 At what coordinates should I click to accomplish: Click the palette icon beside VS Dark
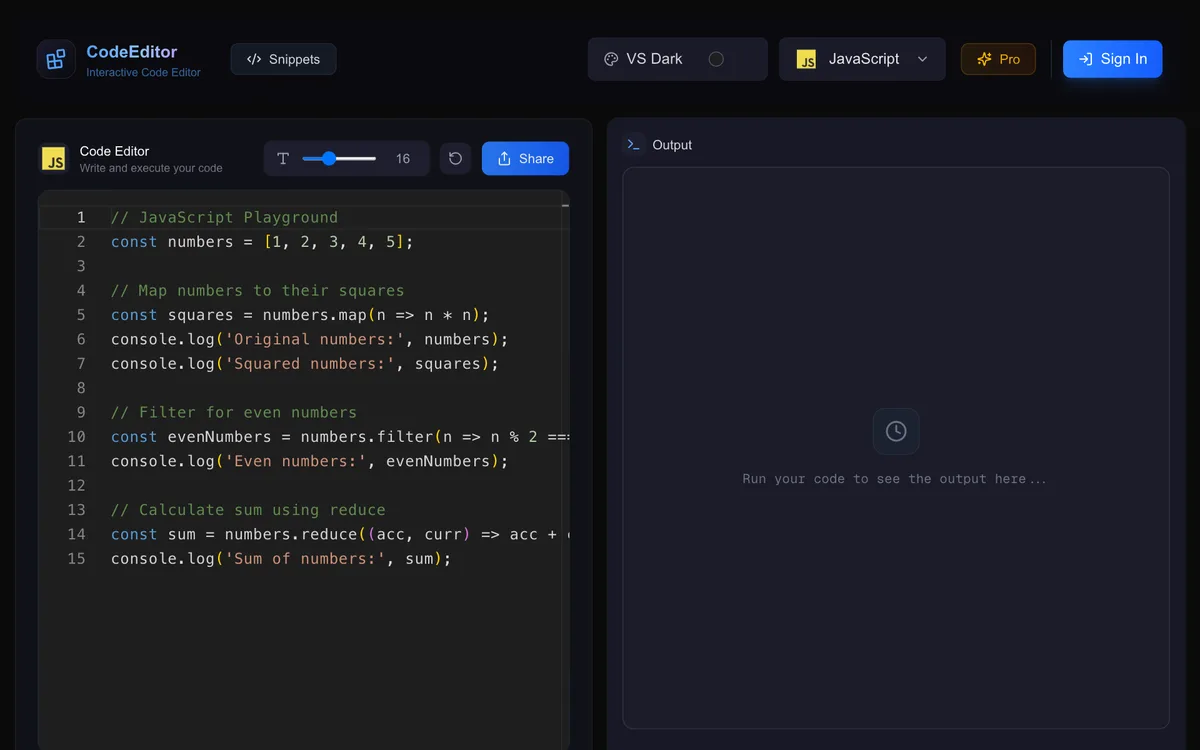pos(611,59)
